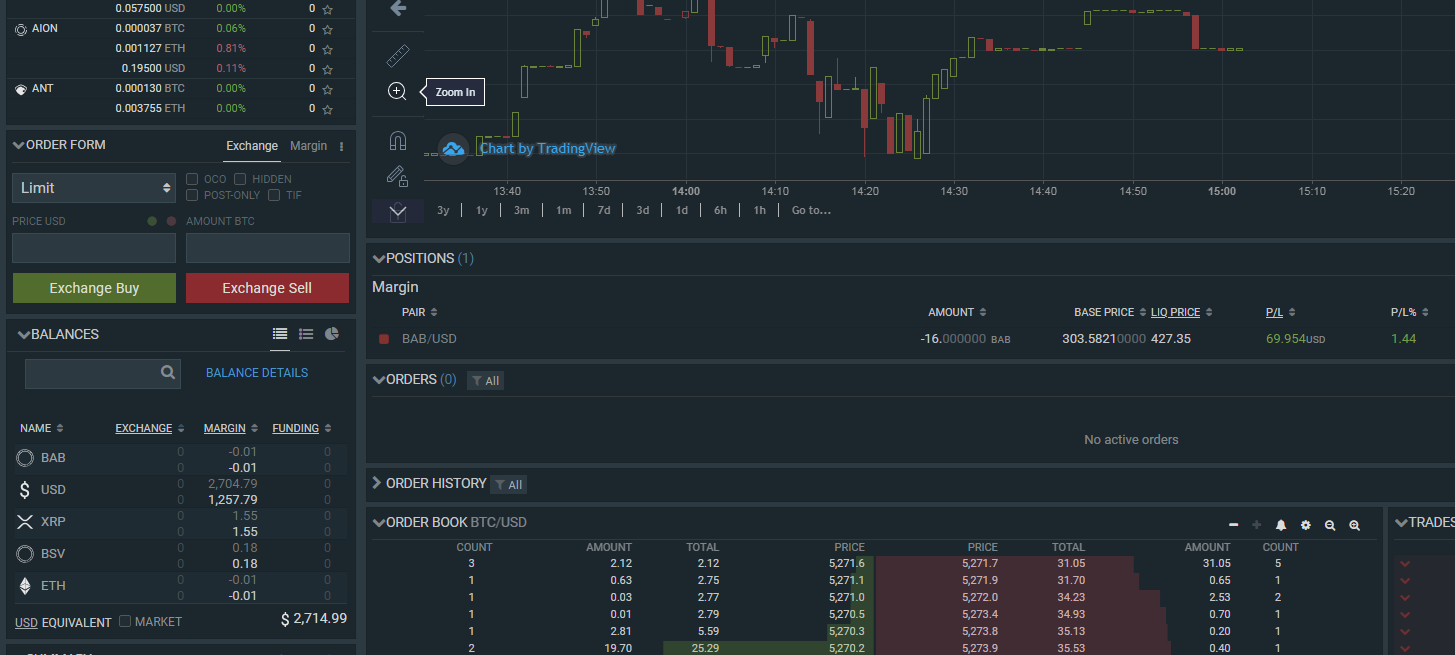
Task: Click the order book alert bell
Action: (1281, 525)
